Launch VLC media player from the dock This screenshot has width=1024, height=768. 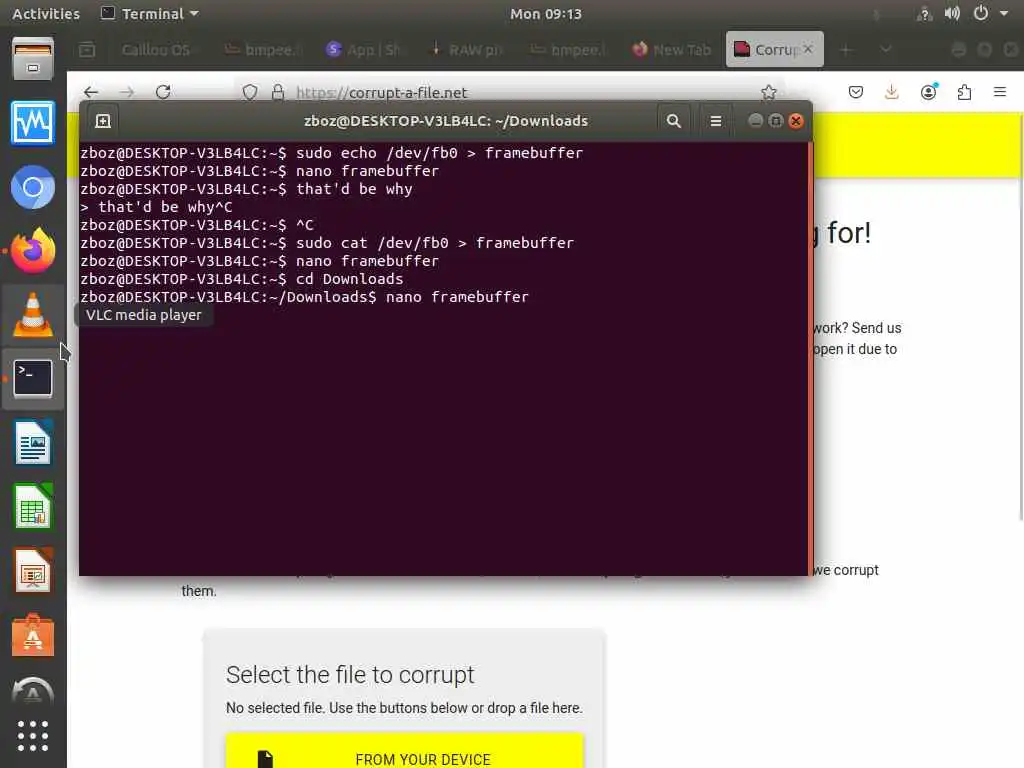pyautogui.click(x=33, y=315)
